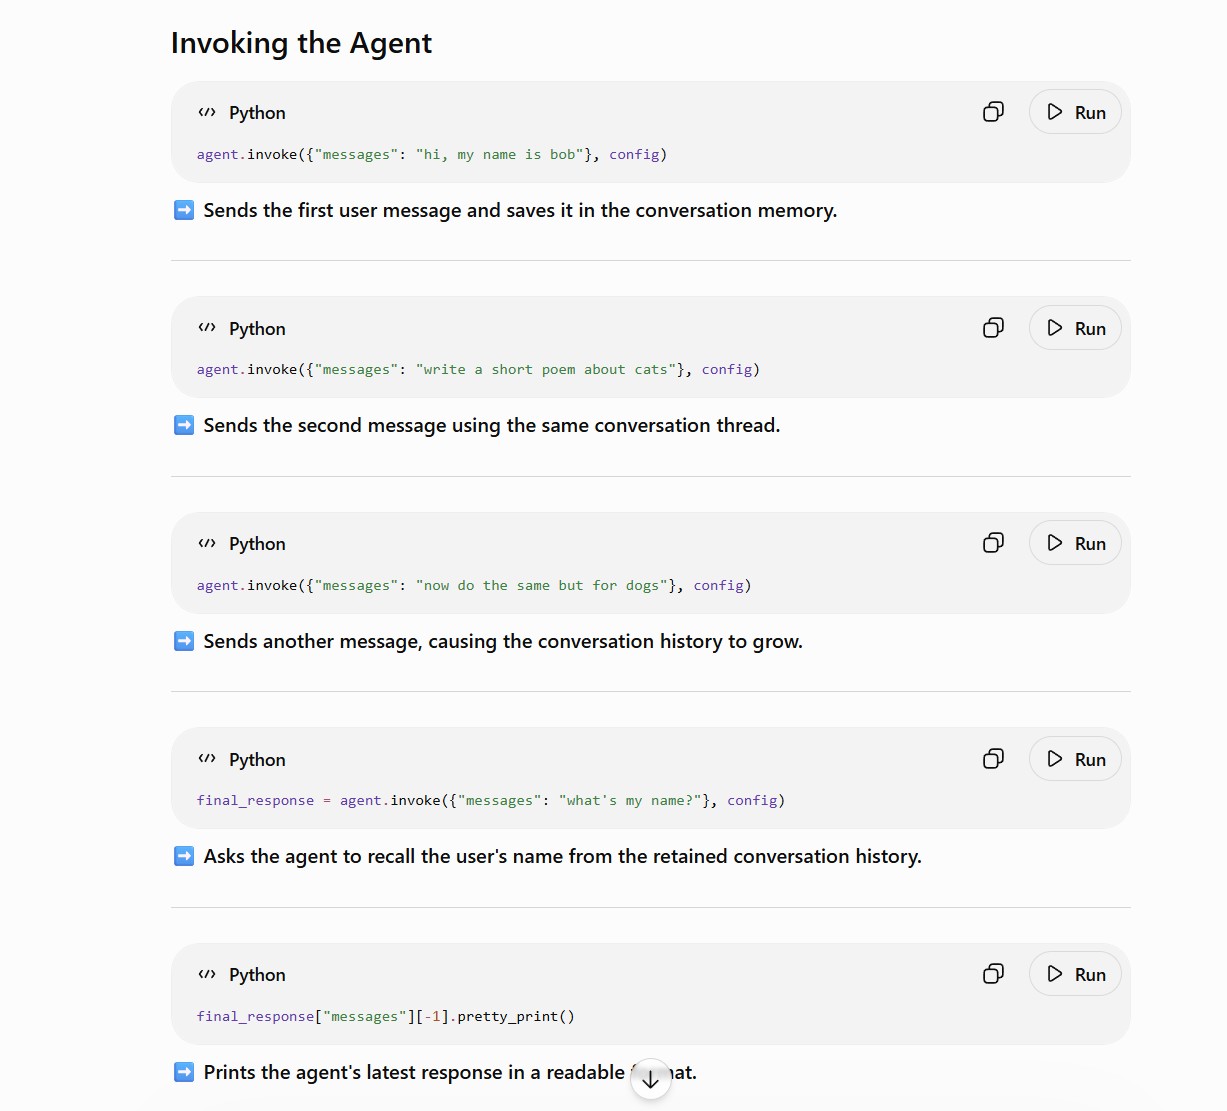Click the code icon in the dogs block
The height and width of the screenshot is (1111, 1227).
coord(207,544)
